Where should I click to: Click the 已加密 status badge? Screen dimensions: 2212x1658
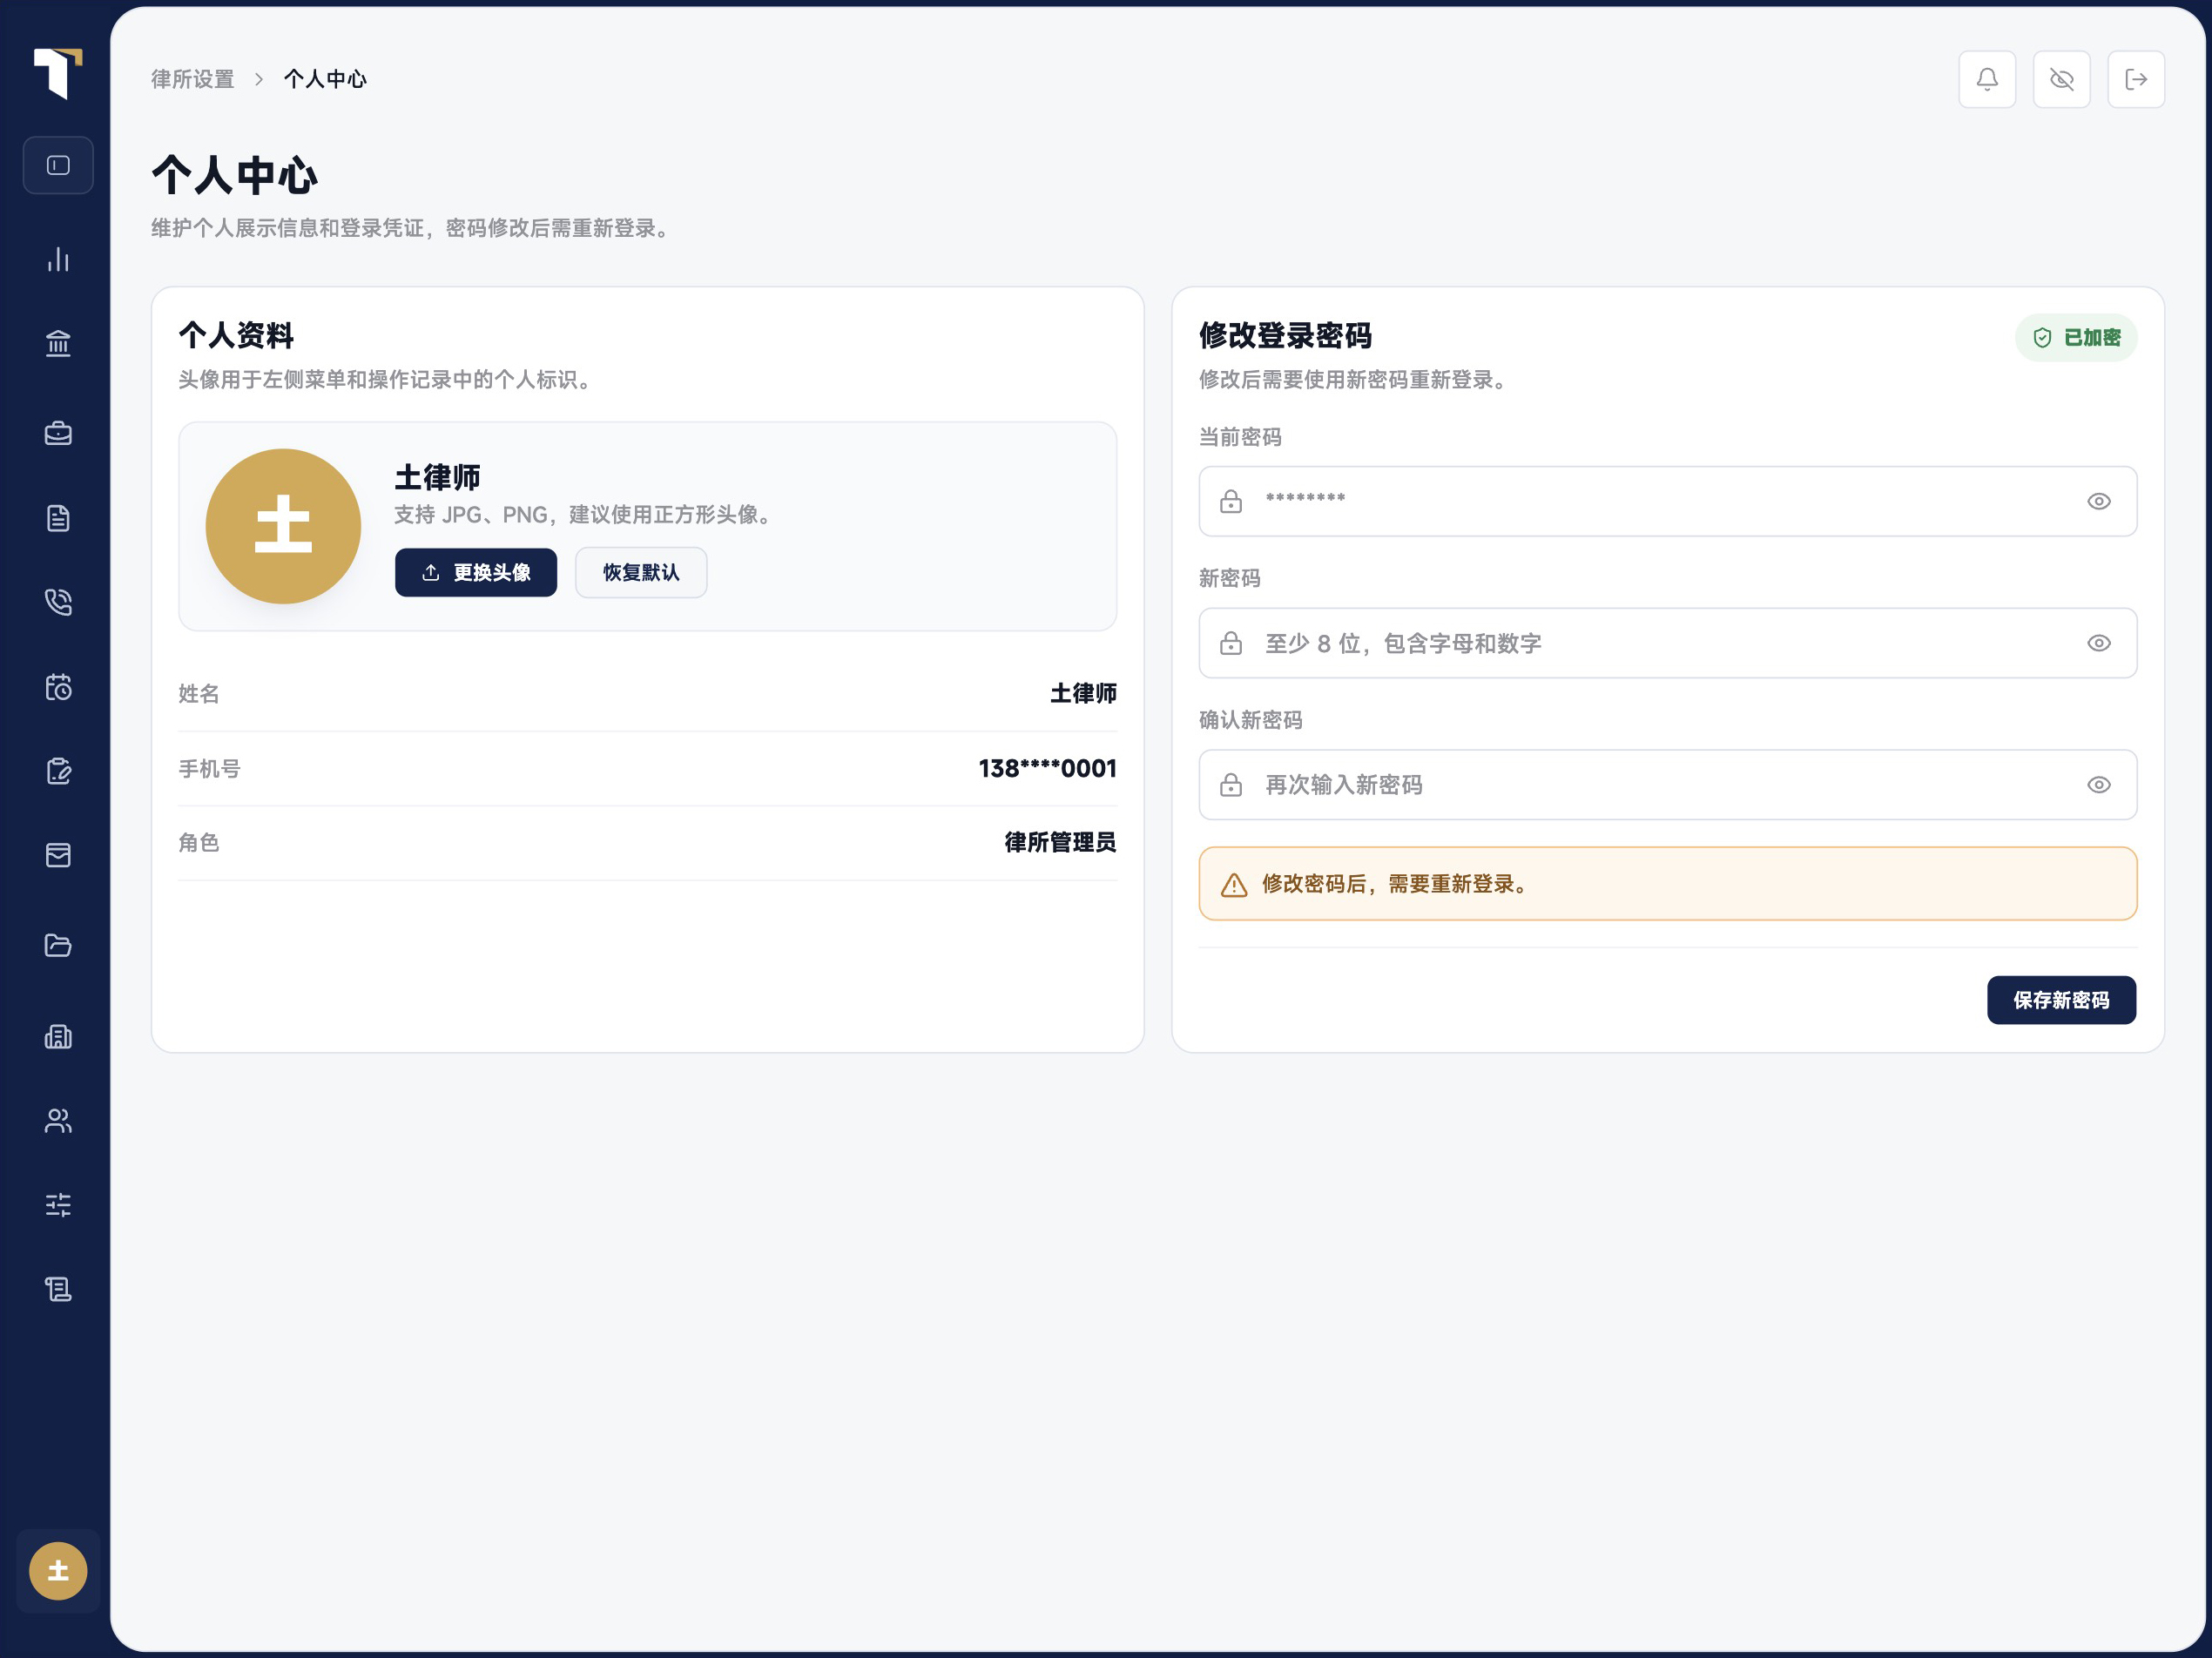(x=2076, y=338)
